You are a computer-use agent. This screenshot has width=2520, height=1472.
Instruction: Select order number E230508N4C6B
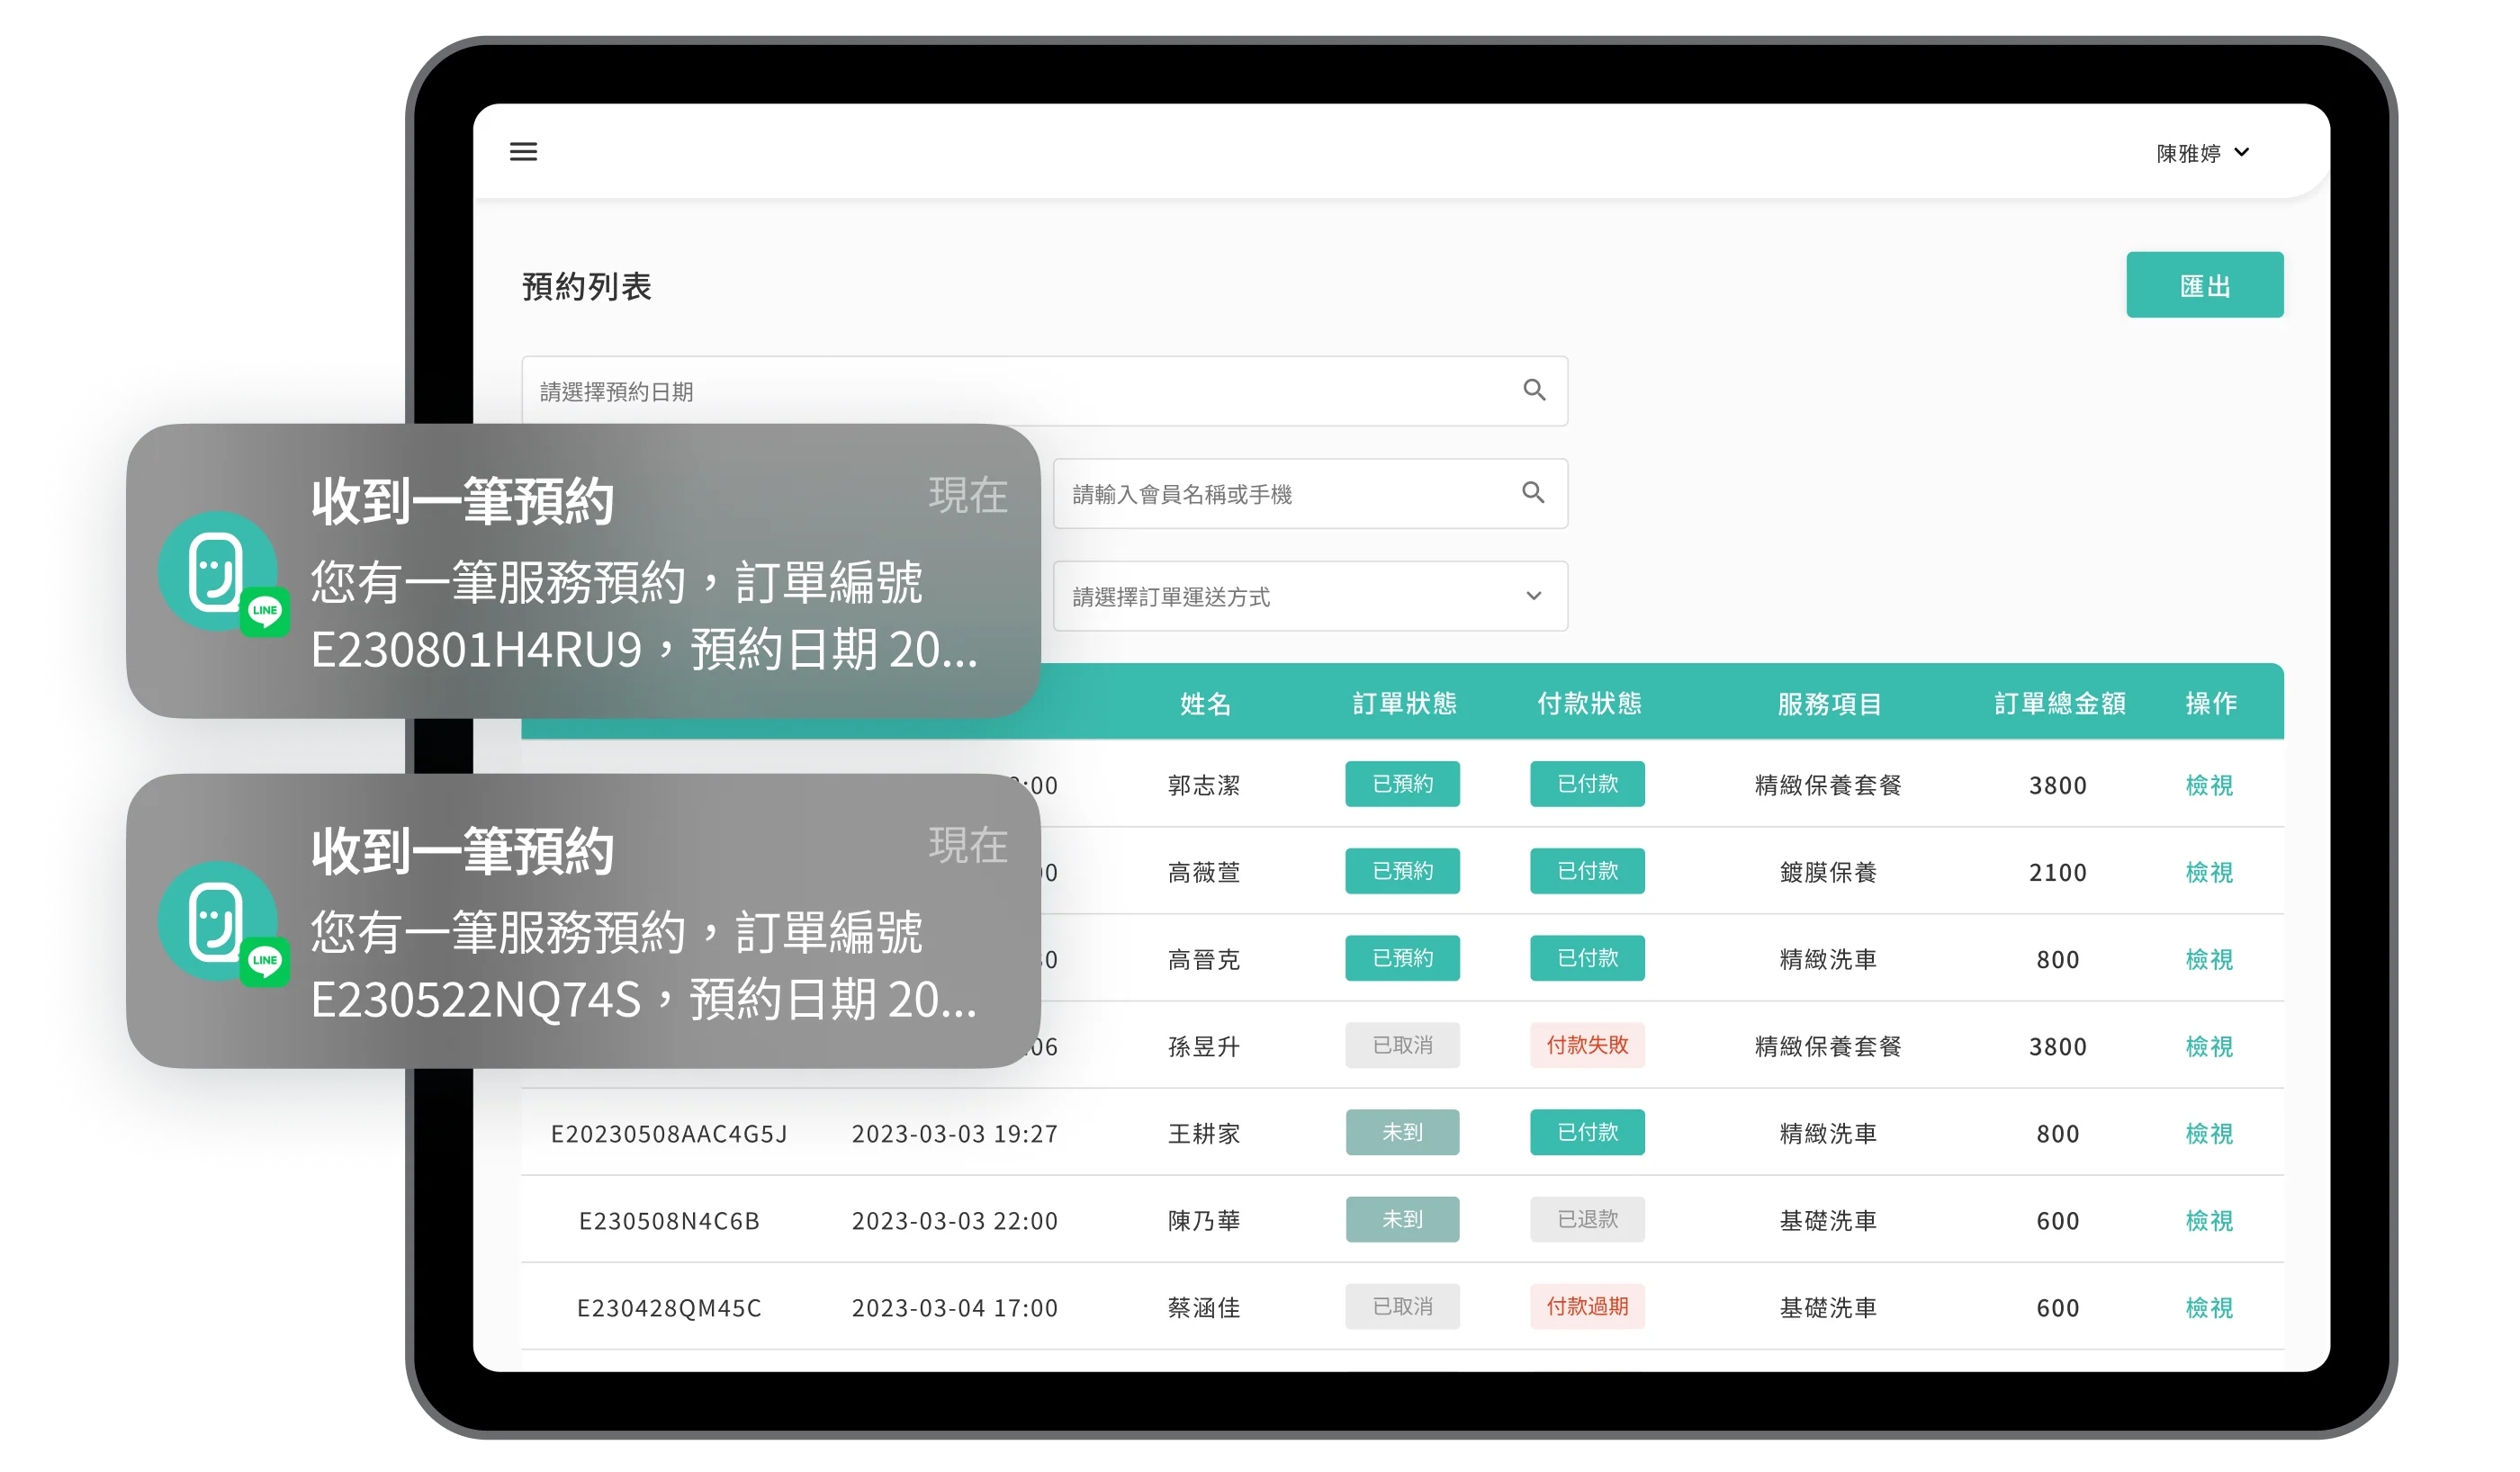click(669, 1220)
